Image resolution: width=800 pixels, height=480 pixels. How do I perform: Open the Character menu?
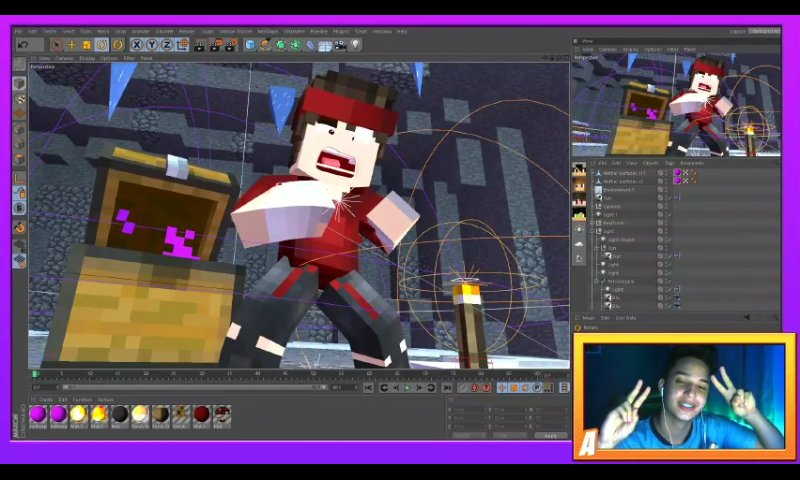[x=294, y=32]
